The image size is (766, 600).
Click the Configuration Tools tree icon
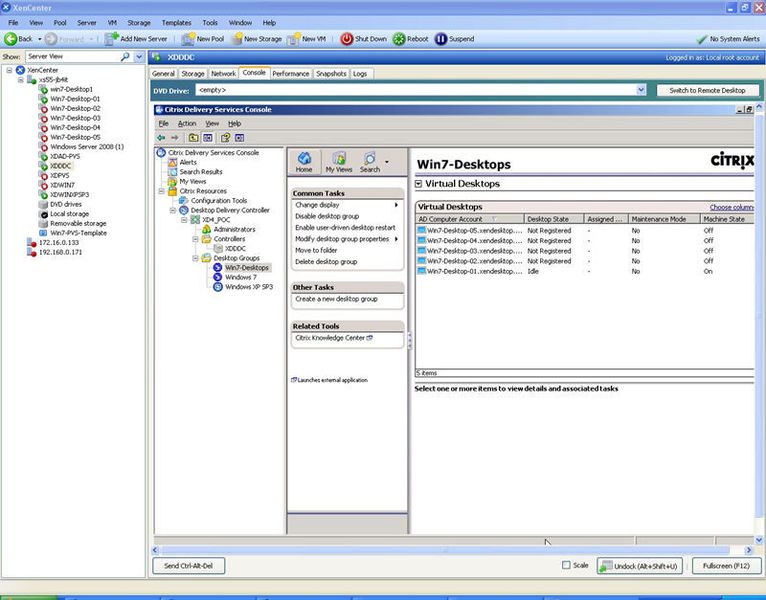(x=184, y=200)
